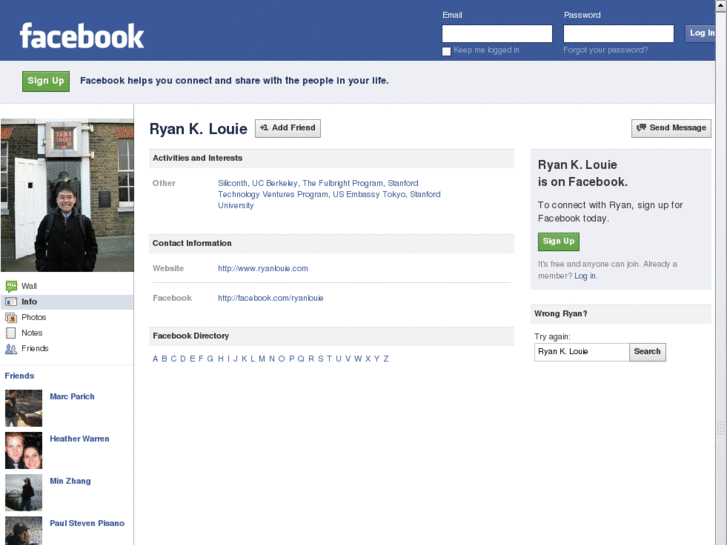Open directory letter W
Image resolution: width=727 pixels, height=545 pixels.
[358, 359]
